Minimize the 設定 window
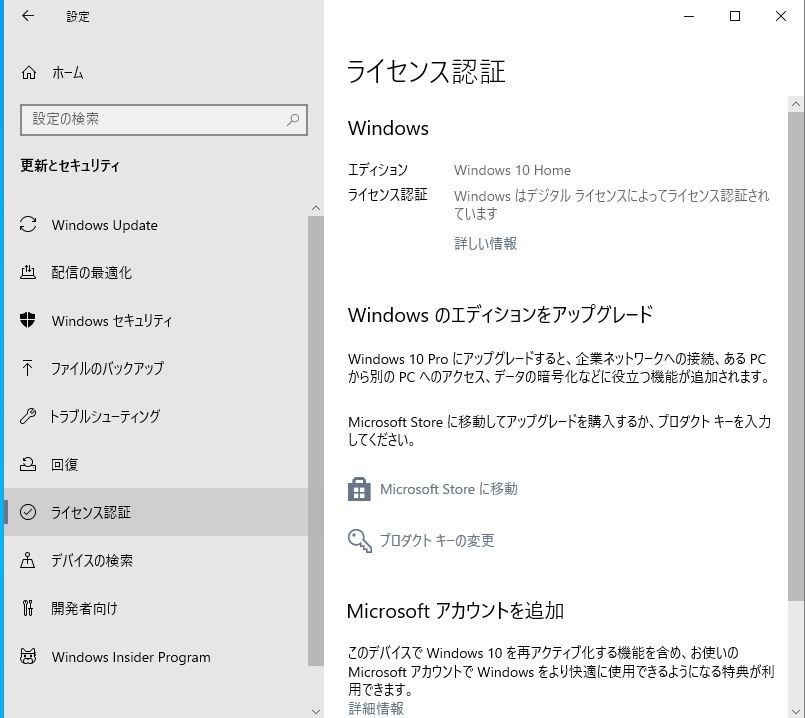The height and width of the screenshot is (718, 805). point(689,16)
